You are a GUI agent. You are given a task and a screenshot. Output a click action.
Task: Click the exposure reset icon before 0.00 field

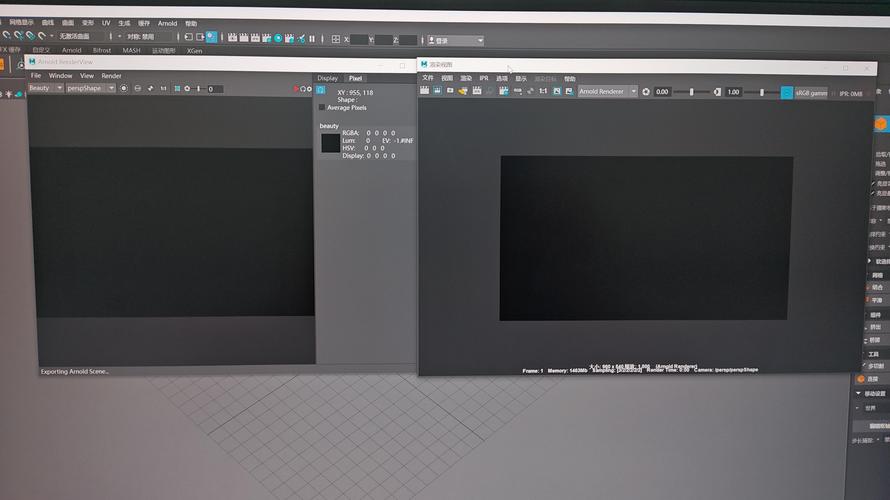[x=646, y=92]
